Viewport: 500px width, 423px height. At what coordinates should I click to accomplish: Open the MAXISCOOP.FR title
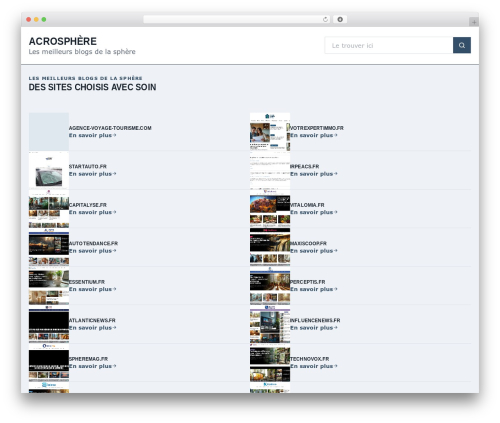308,243
